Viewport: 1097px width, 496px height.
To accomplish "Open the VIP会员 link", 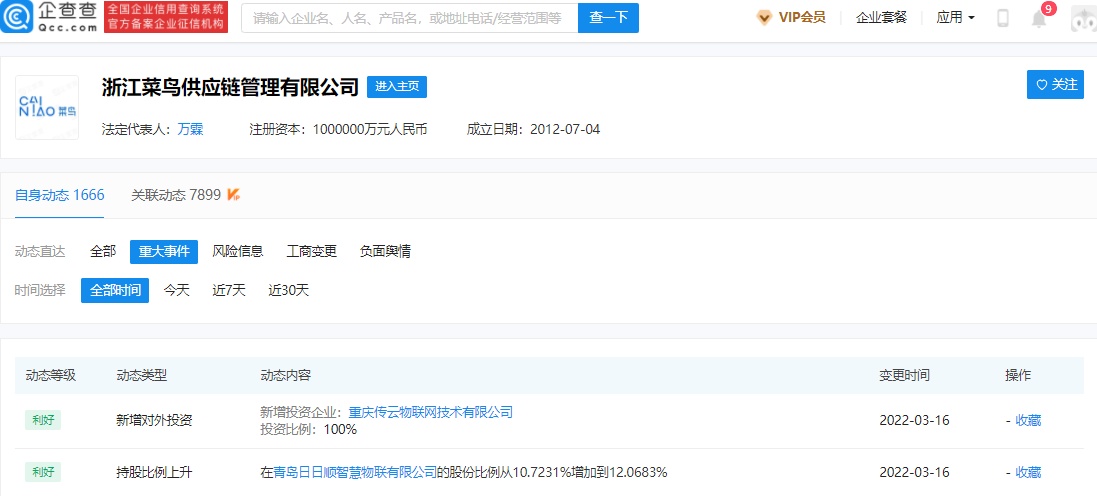I will tap(802, 17).
